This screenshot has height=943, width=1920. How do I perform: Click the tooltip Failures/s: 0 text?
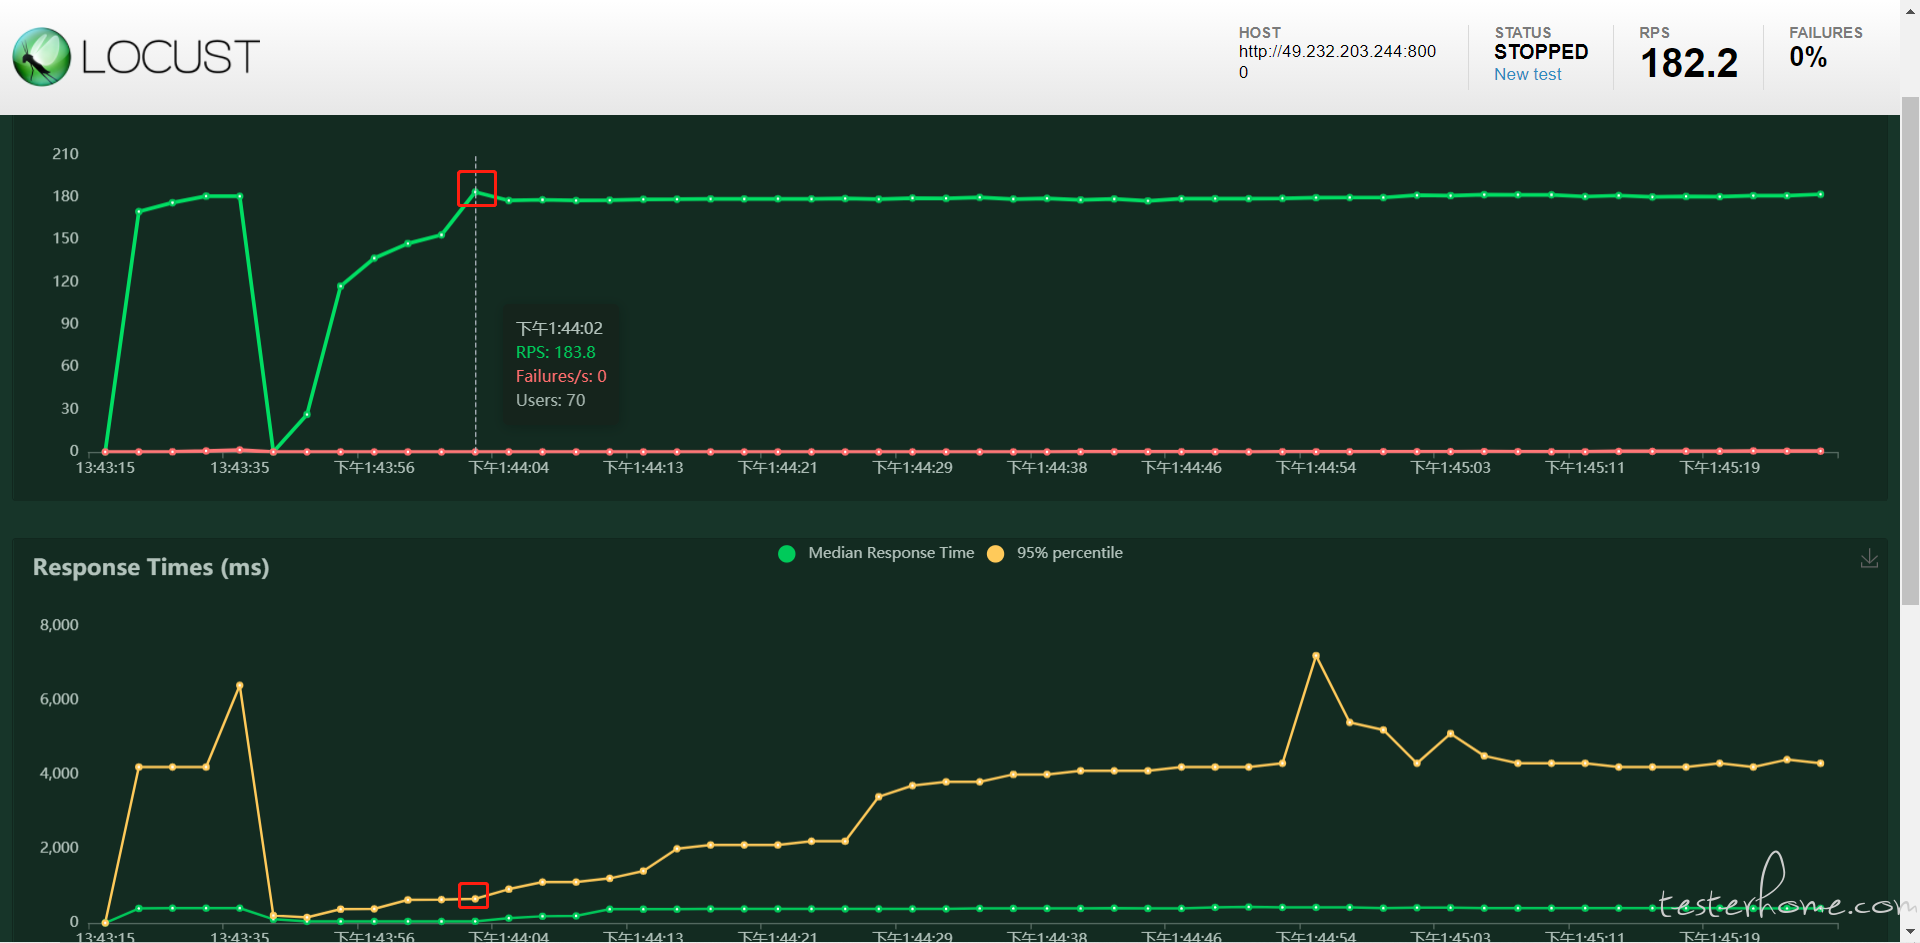(x=561, y=376)
